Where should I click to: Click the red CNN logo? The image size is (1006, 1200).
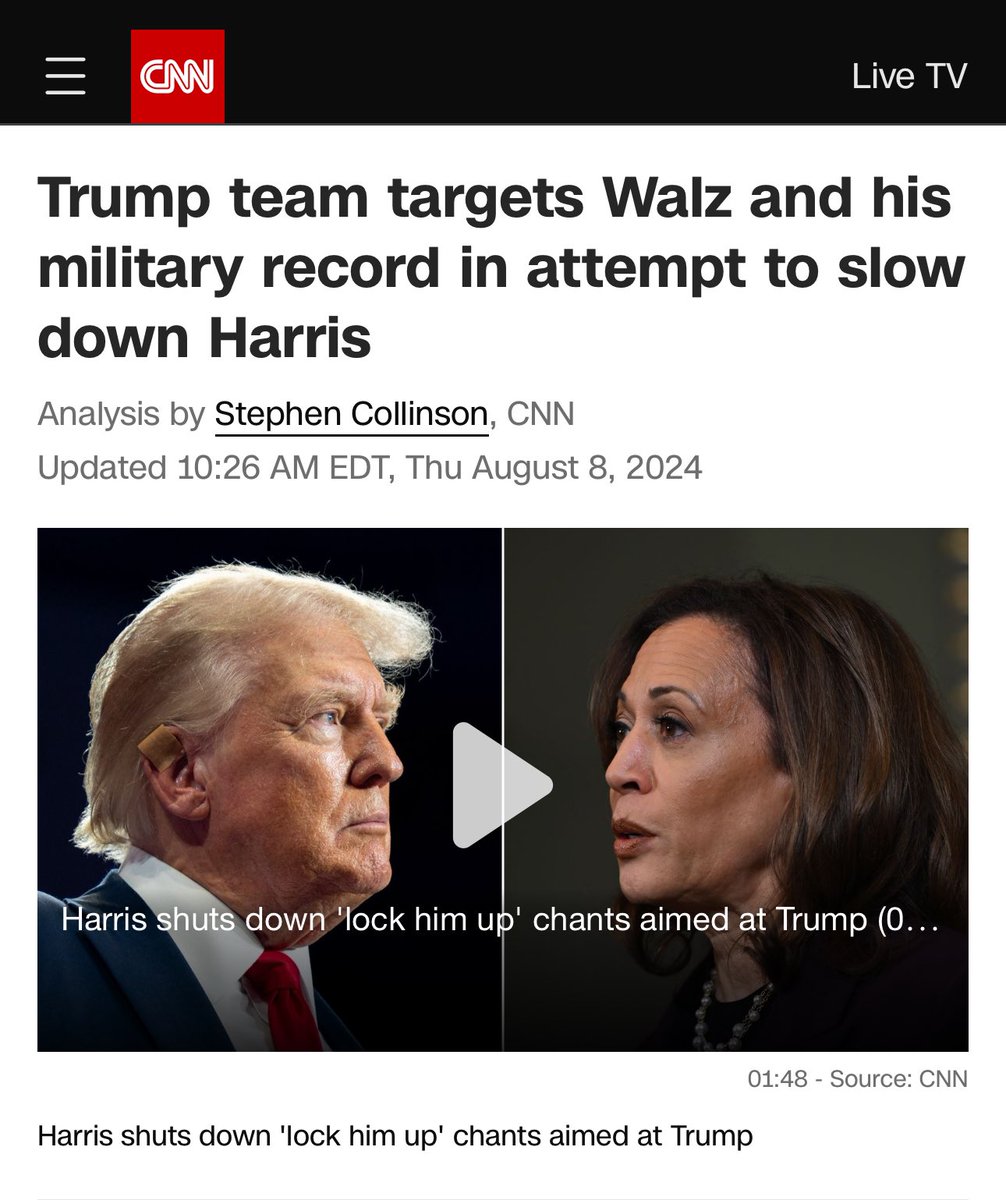tap(177, 76)
